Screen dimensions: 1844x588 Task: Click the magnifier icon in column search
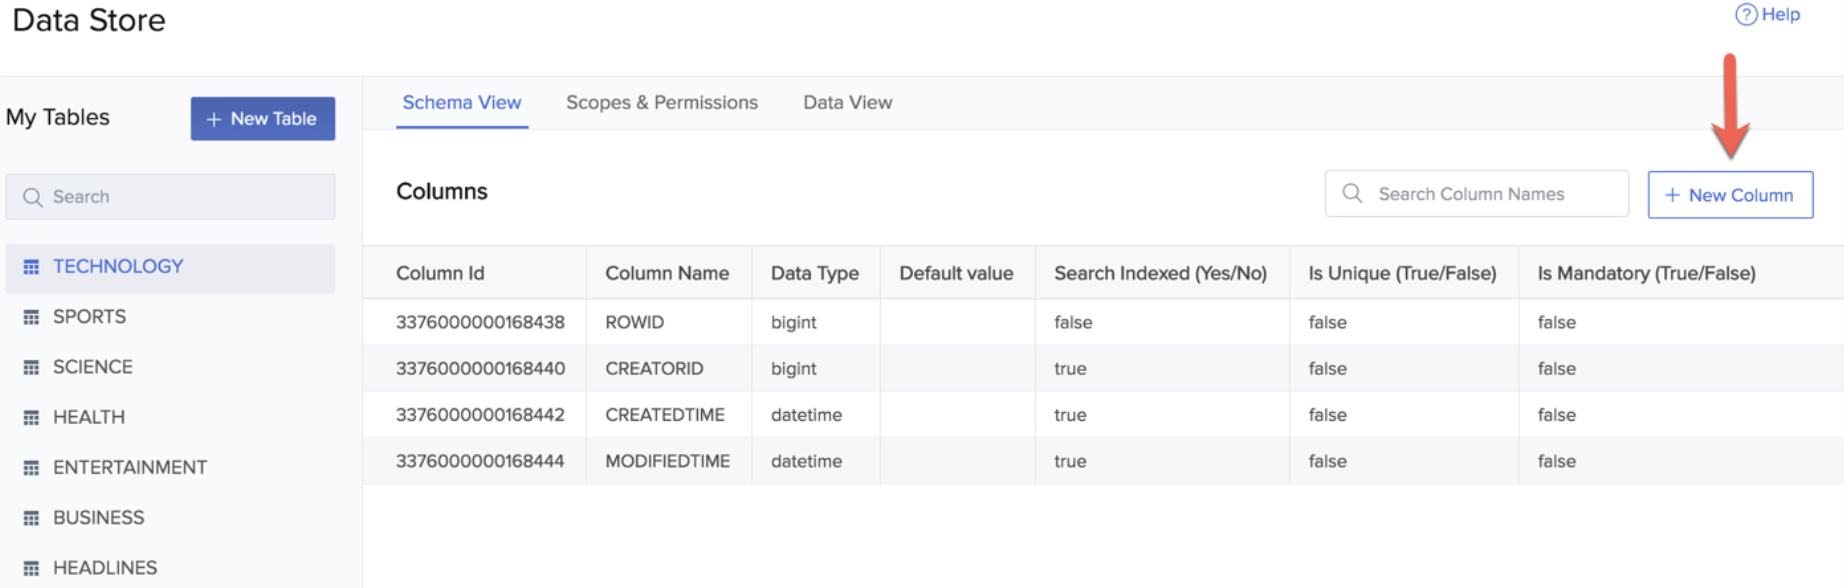tap(1352, 193)
